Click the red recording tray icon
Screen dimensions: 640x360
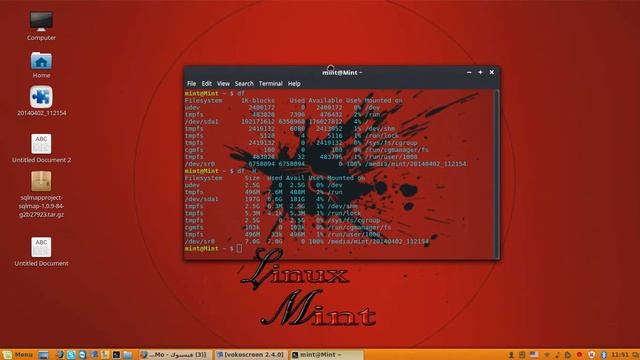pyautogui.click(x=579, y=355)
